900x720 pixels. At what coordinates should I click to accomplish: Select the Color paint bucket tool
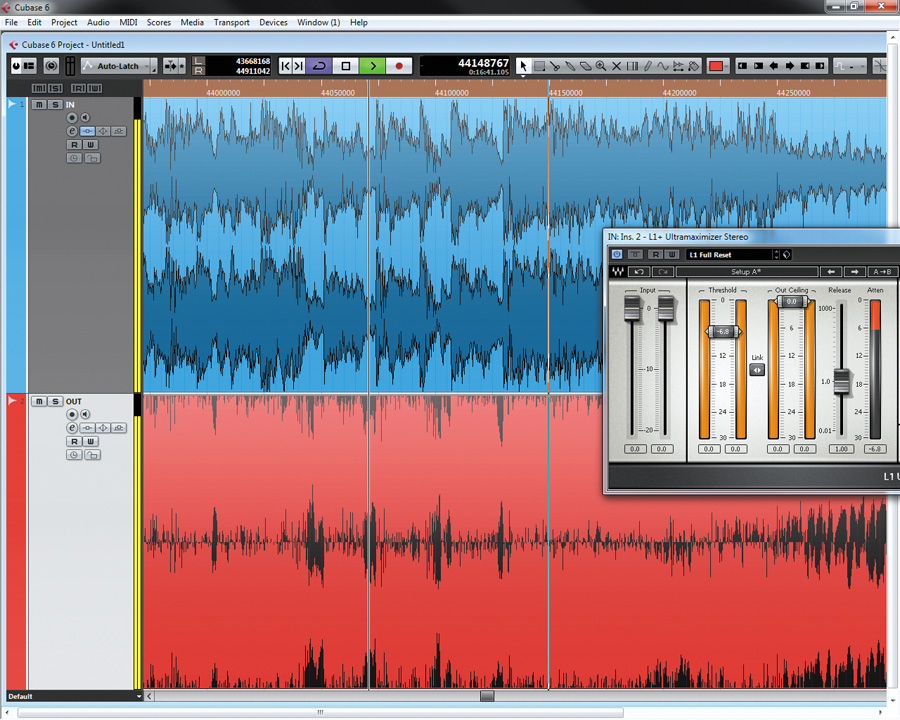(694, 66)
